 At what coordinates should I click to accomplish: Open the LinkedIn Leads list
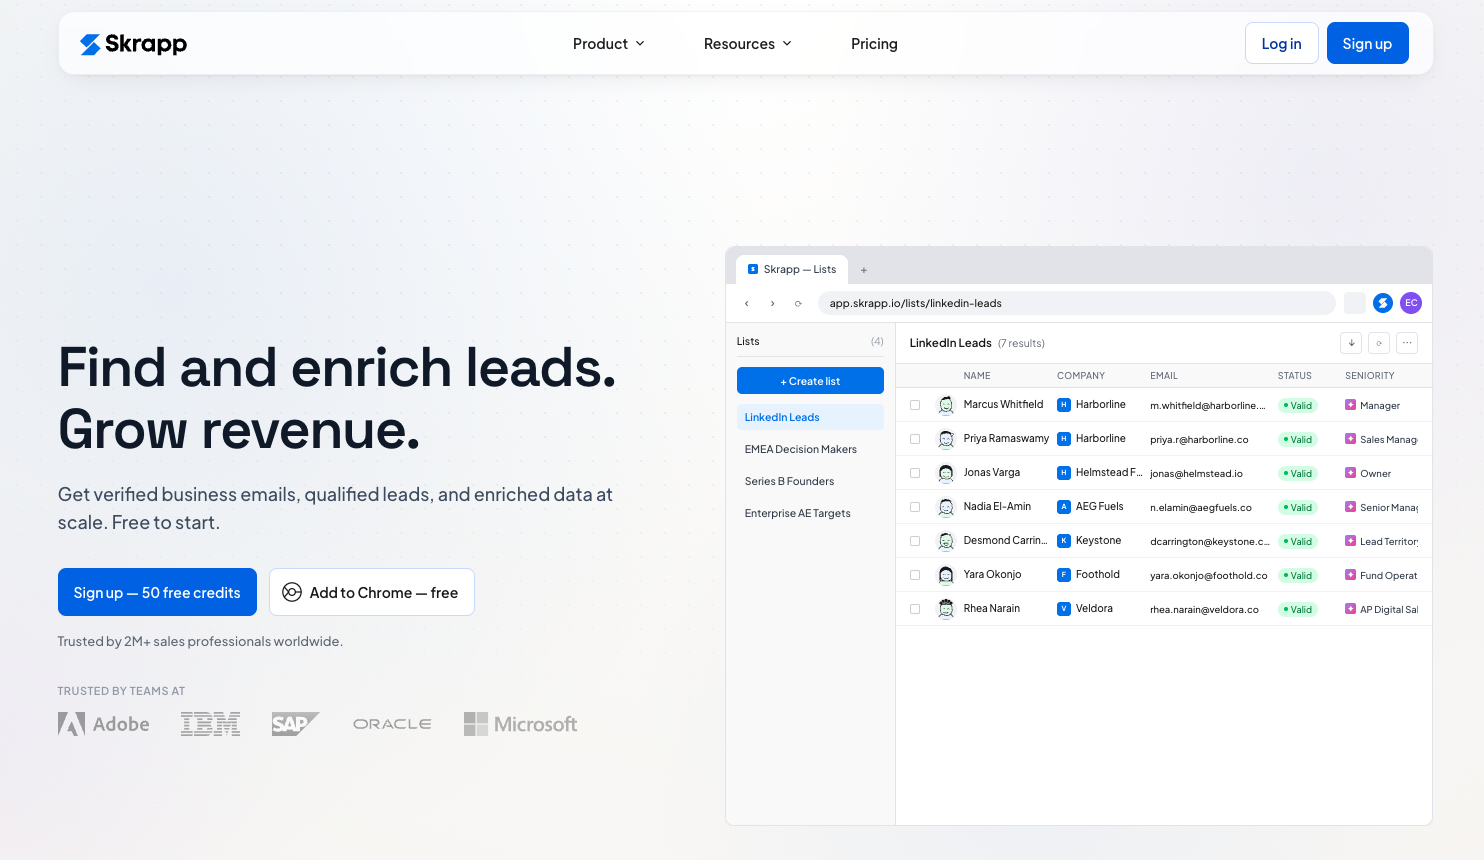810,417
